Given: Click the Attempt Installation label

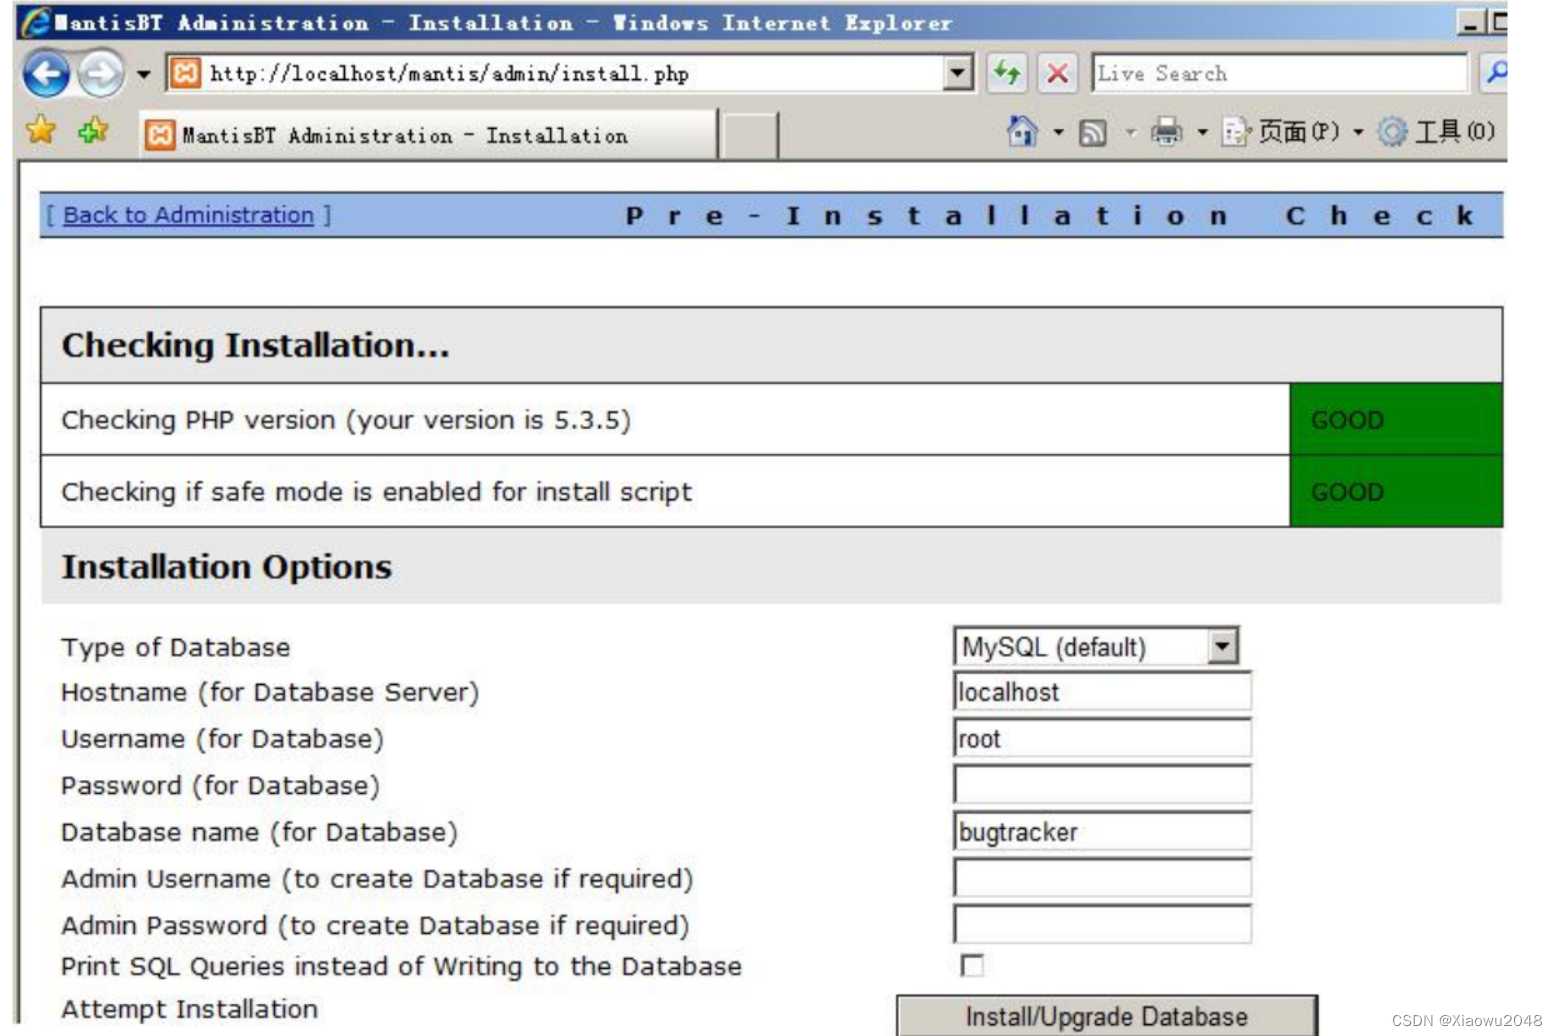Looking at the screenshot, I should (190, 1009).
